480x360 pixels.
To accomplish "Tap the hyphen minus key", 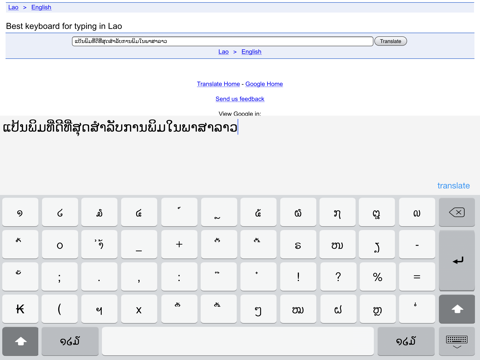I will pos(417,244).
